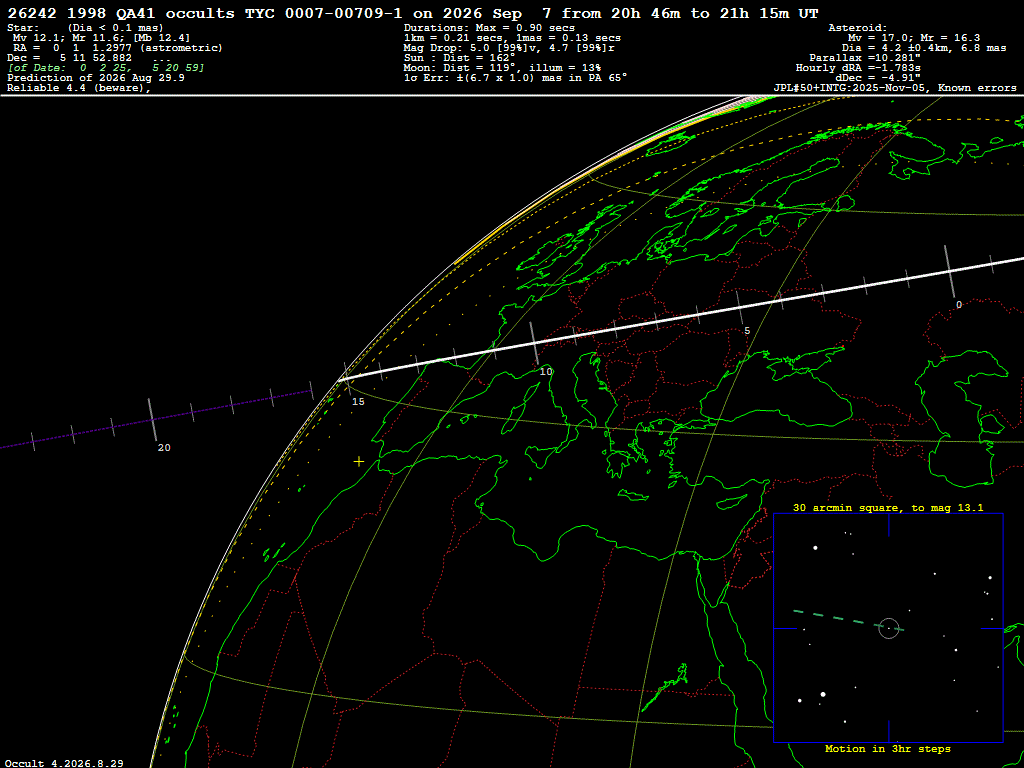This screenshot has width=1024, height=768.
Task: Click the white occultation path center line
Action: (681, 318)
